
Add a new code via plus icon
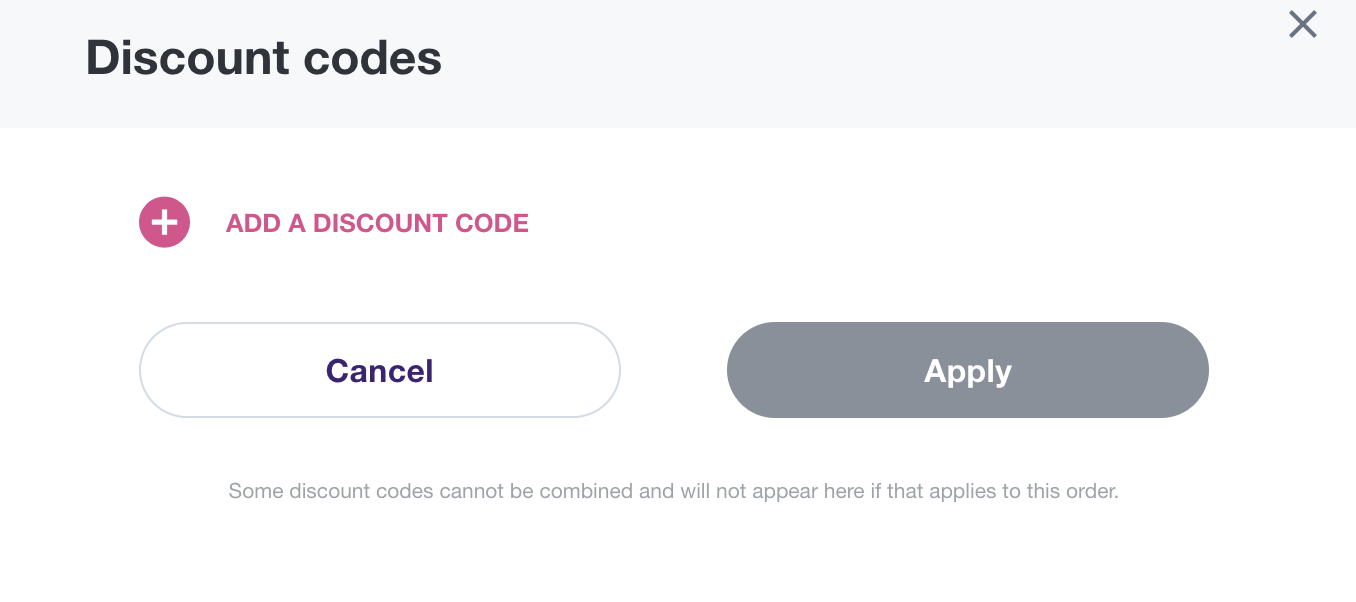point(164,222)
